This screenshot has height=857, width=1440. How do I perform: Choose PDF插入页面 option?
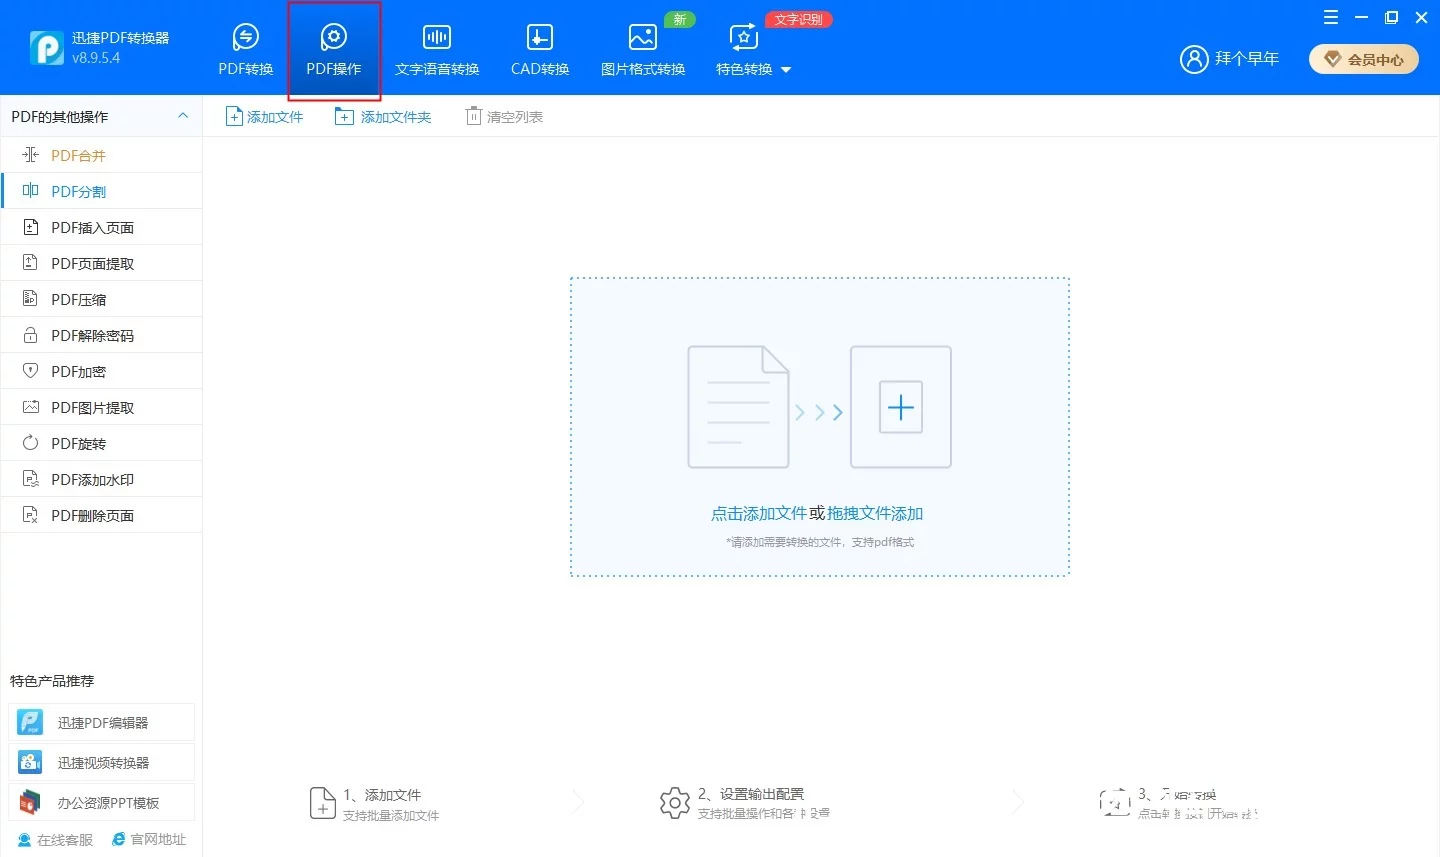click(x=101, y=227)
